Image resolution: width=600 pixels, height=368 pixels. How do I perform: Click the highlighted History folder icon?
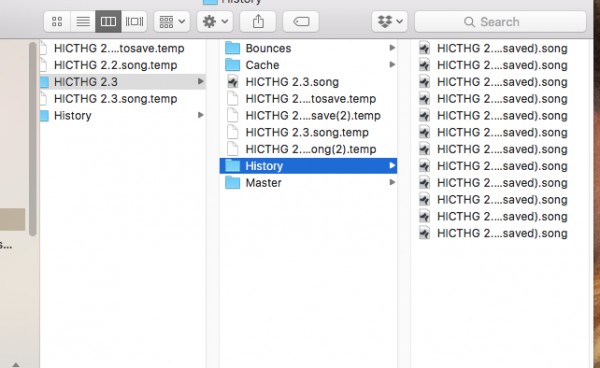(x=233, y=166)
